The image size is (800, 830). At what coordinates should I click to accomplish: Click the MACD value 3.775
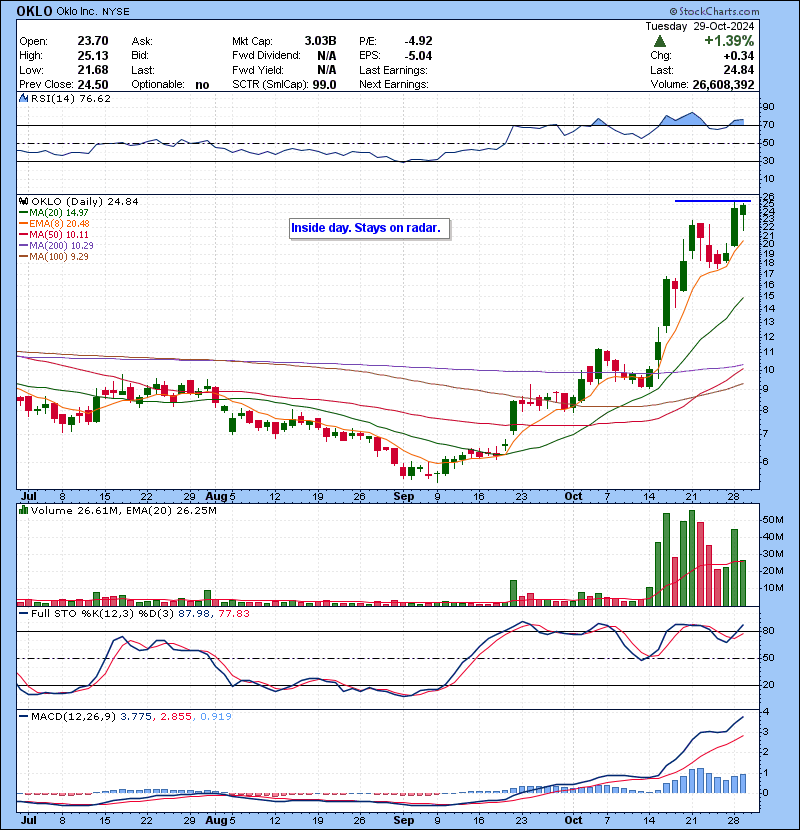pyautogui.click(x=136, y=717)
